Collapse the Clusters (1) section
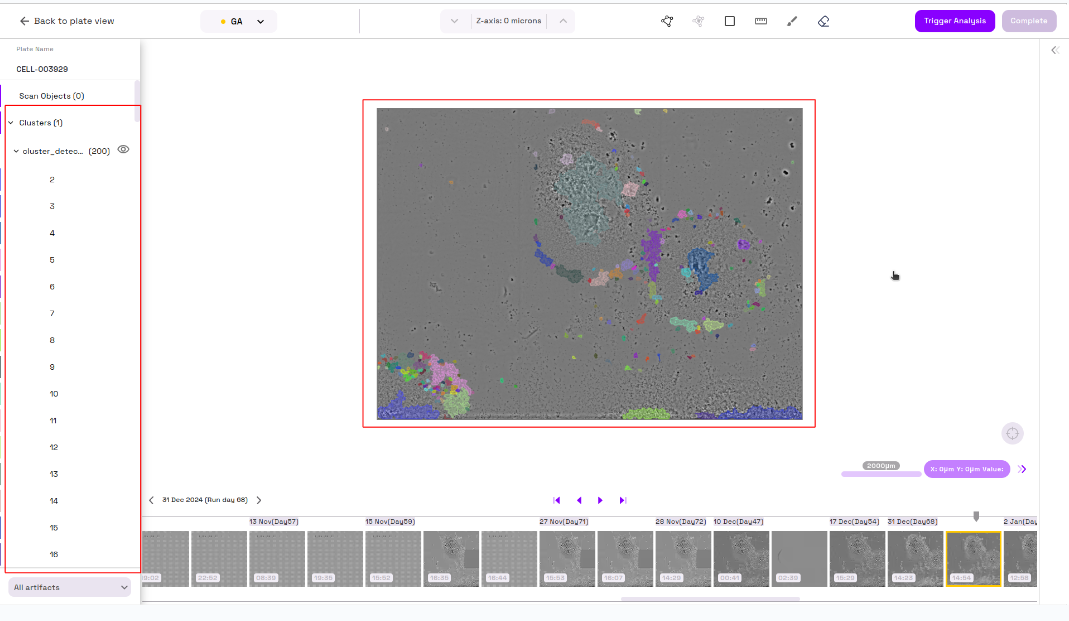 pos(11,123)
